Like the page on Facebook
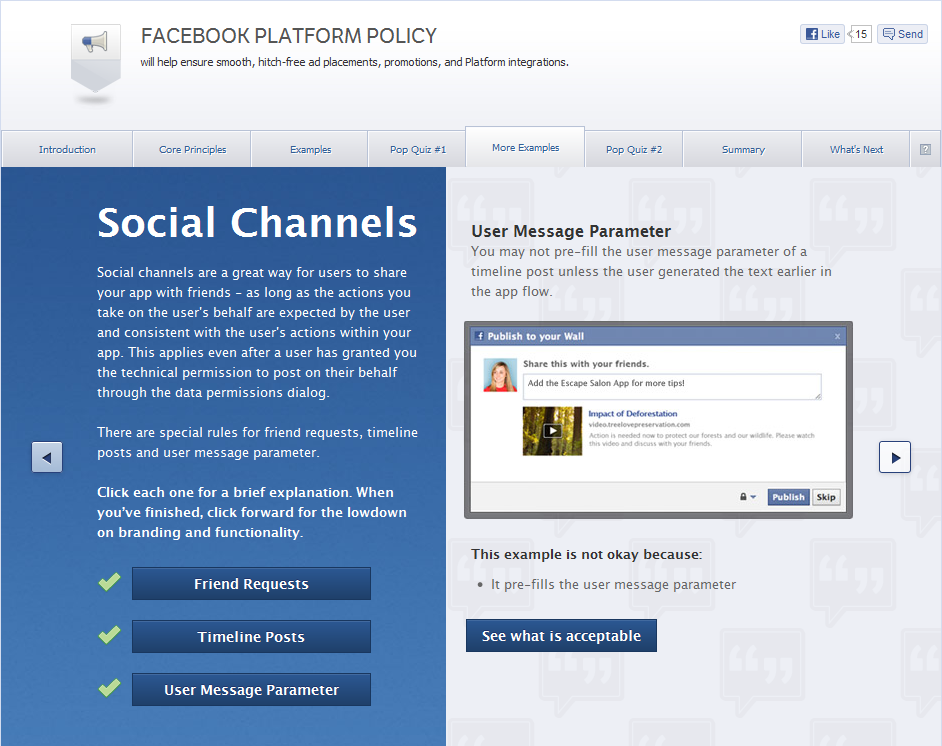 click(x=822, y=34)
